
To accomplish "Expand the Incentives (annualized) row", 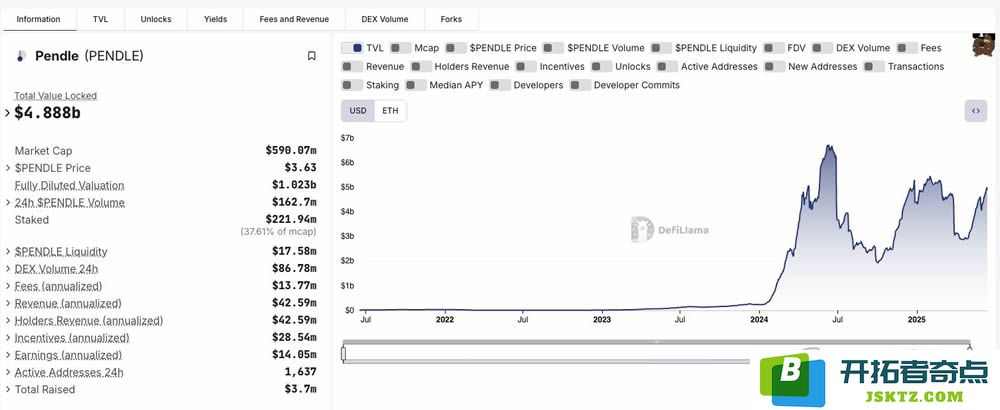I will tap(8, 338).
